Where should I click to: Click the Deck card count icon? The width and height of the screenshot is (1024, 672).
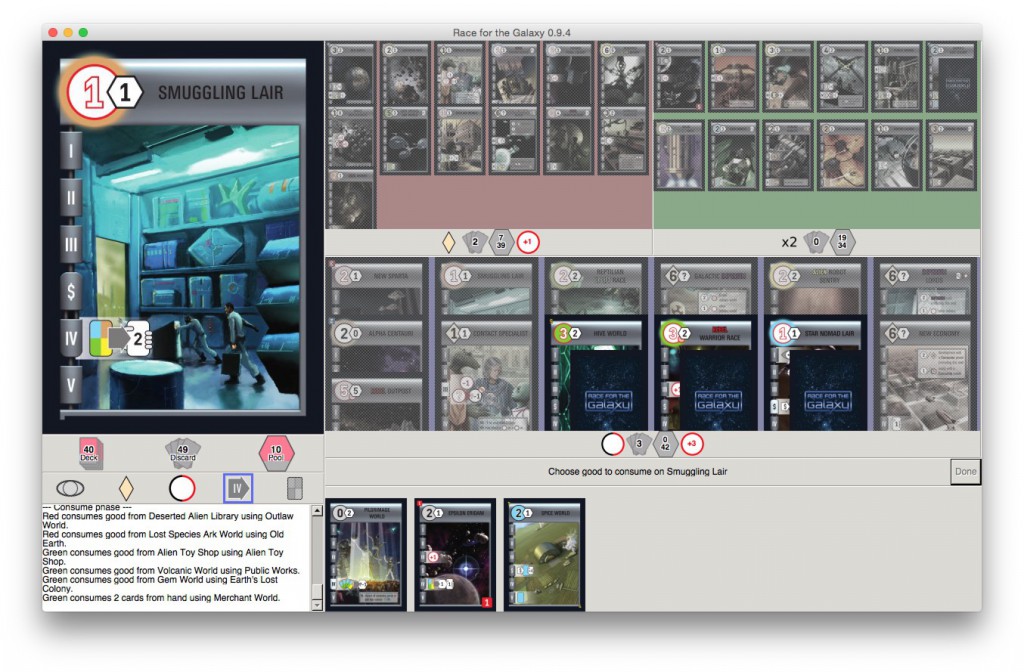tap(91, 453)
